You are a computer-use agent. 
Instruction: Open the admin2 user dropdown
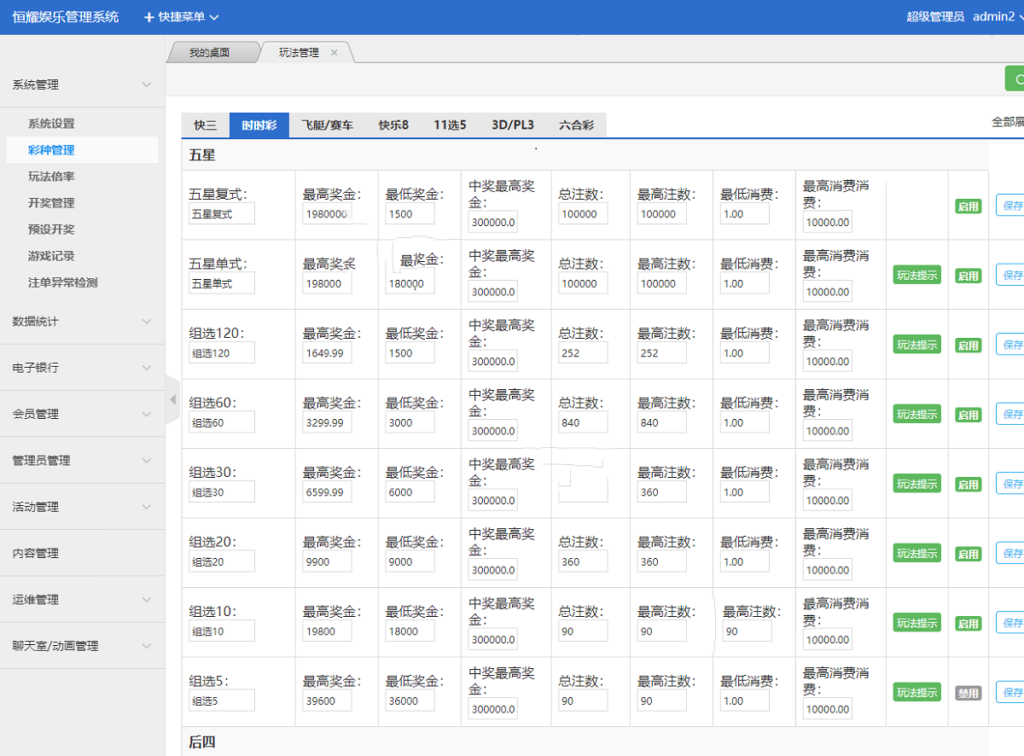[x=997, y=17]
